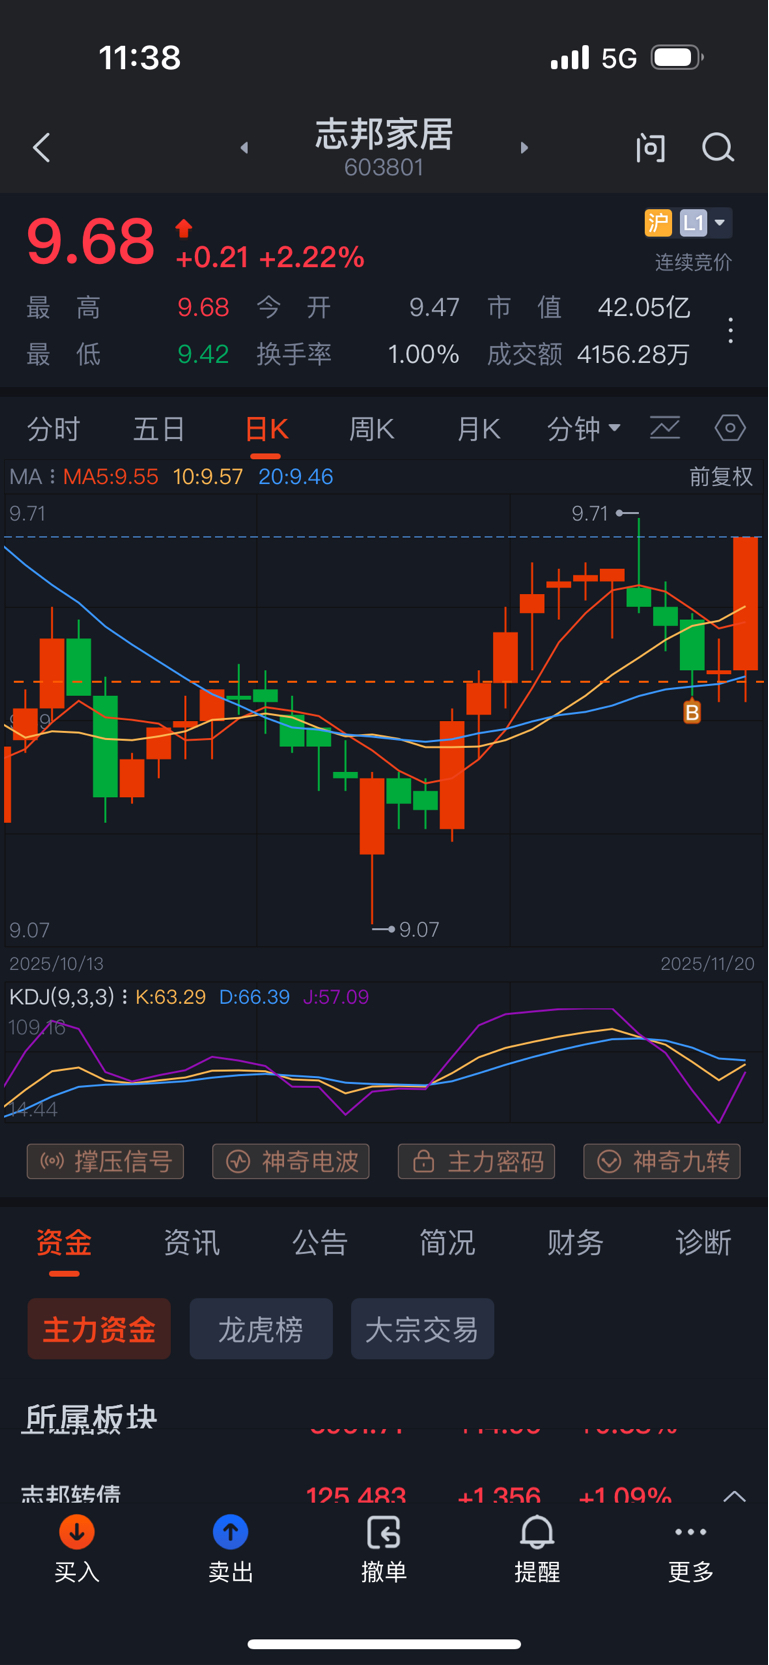
Task: Open the L1 quote level dropdown
Action: (704, 222)
